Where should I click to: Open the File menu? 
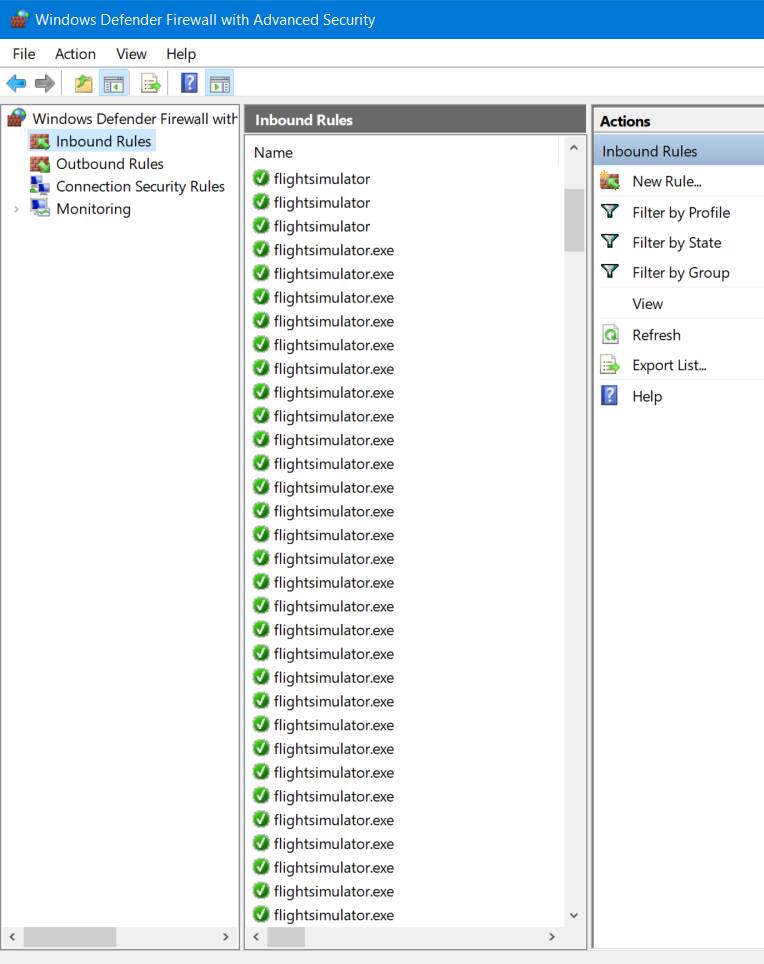pyautogui.click(x=24, y=54)
